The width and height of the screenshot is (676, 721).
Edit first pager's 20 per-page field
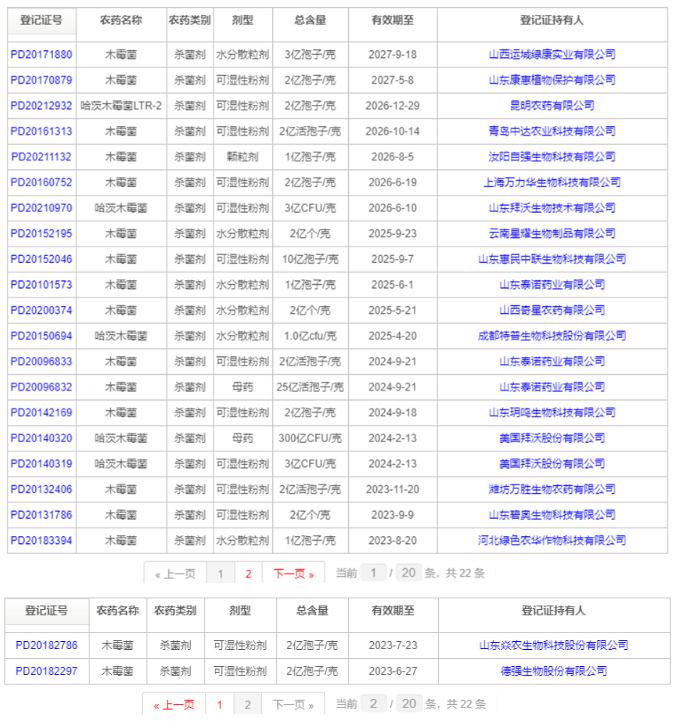409,572
